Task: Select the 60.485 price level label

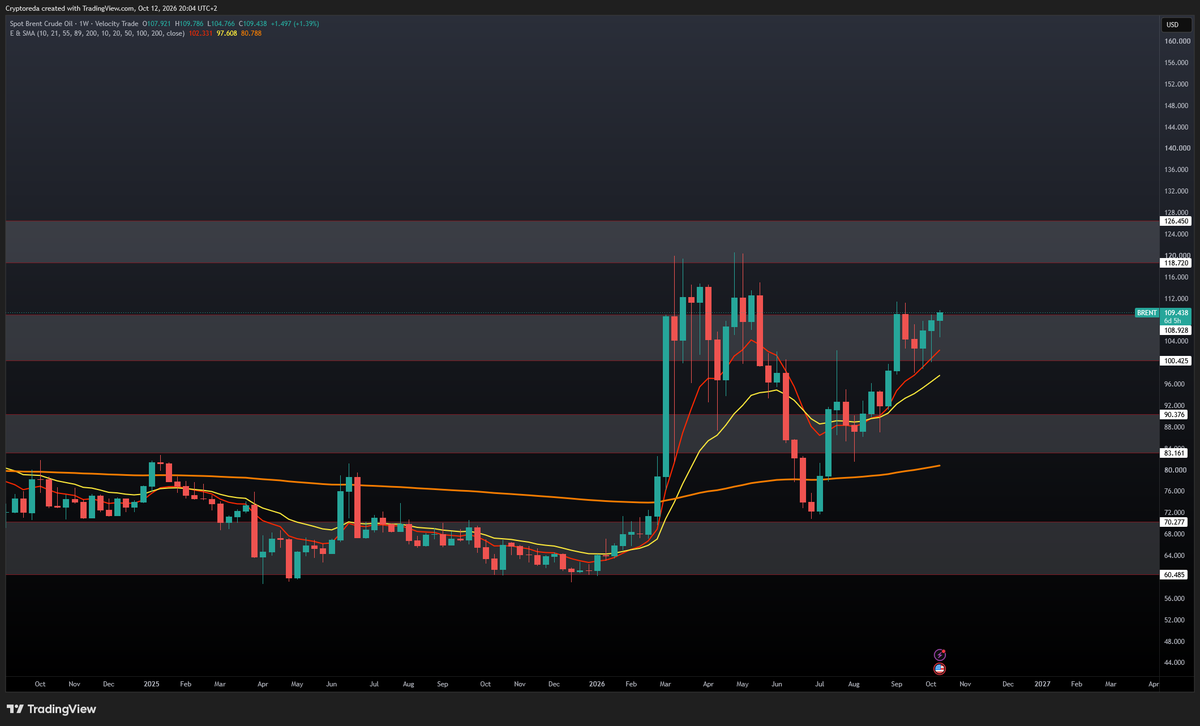Action: [x=1175, y=575]
